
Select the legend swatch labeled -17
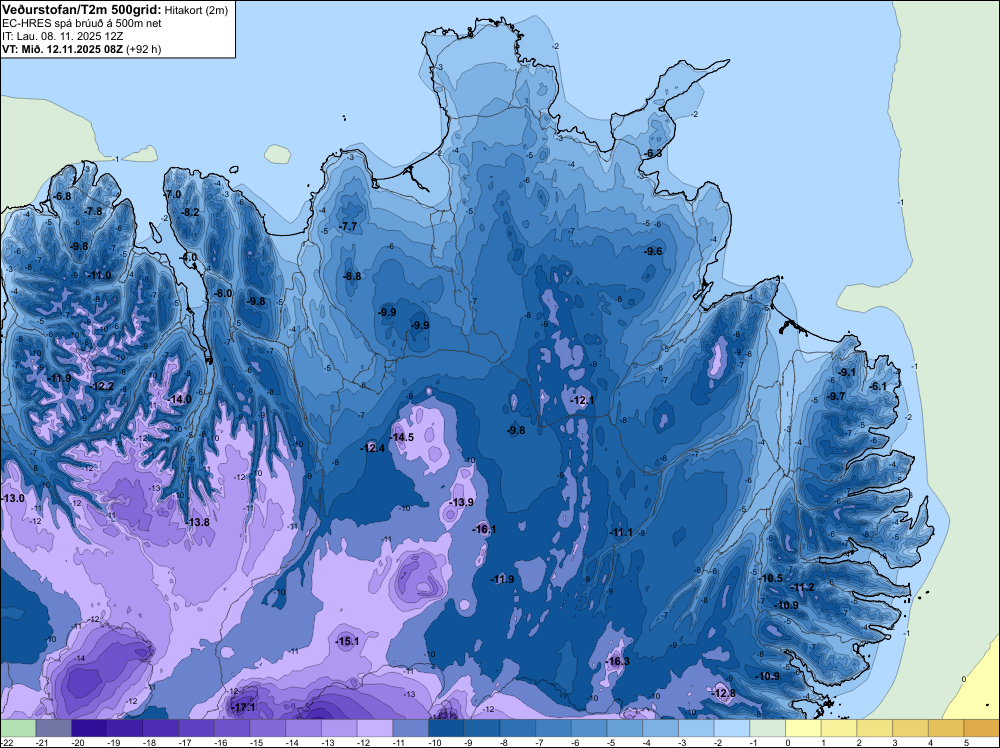coord(196,728)
